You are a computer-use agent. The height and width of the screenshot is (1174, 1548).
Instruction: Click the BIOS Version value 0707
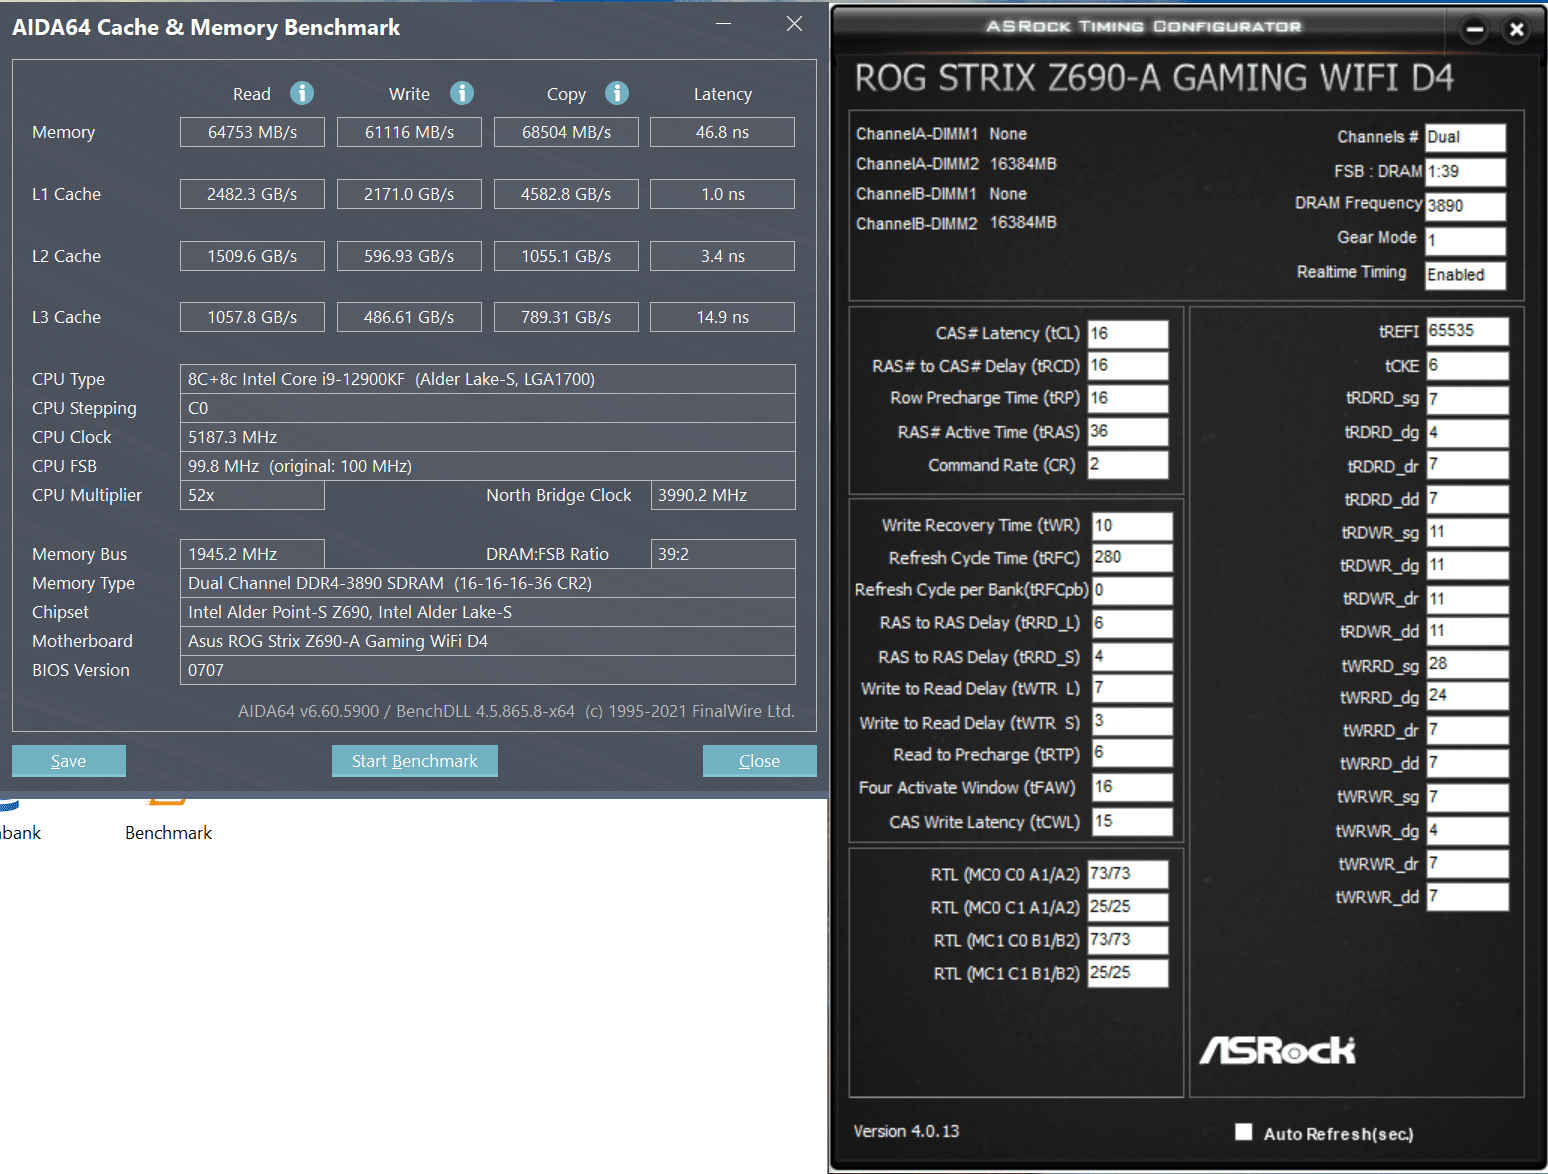point(488,670)
